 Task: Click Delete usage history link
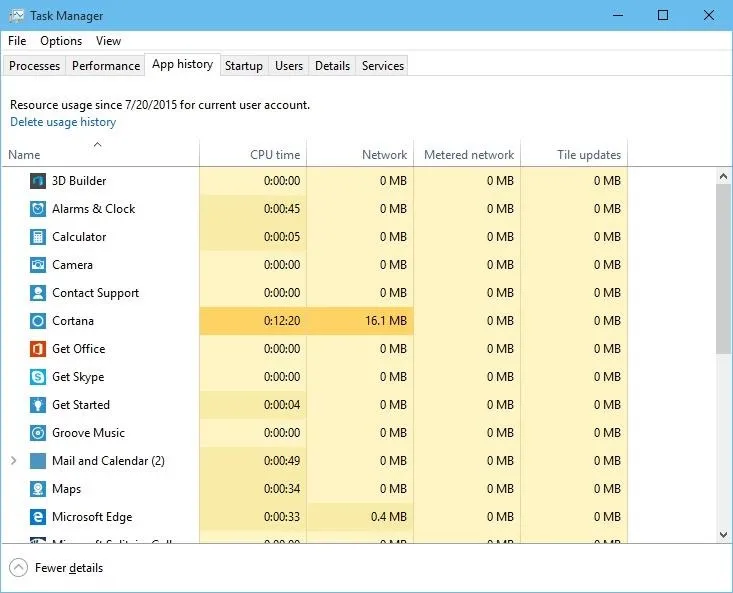63,122
